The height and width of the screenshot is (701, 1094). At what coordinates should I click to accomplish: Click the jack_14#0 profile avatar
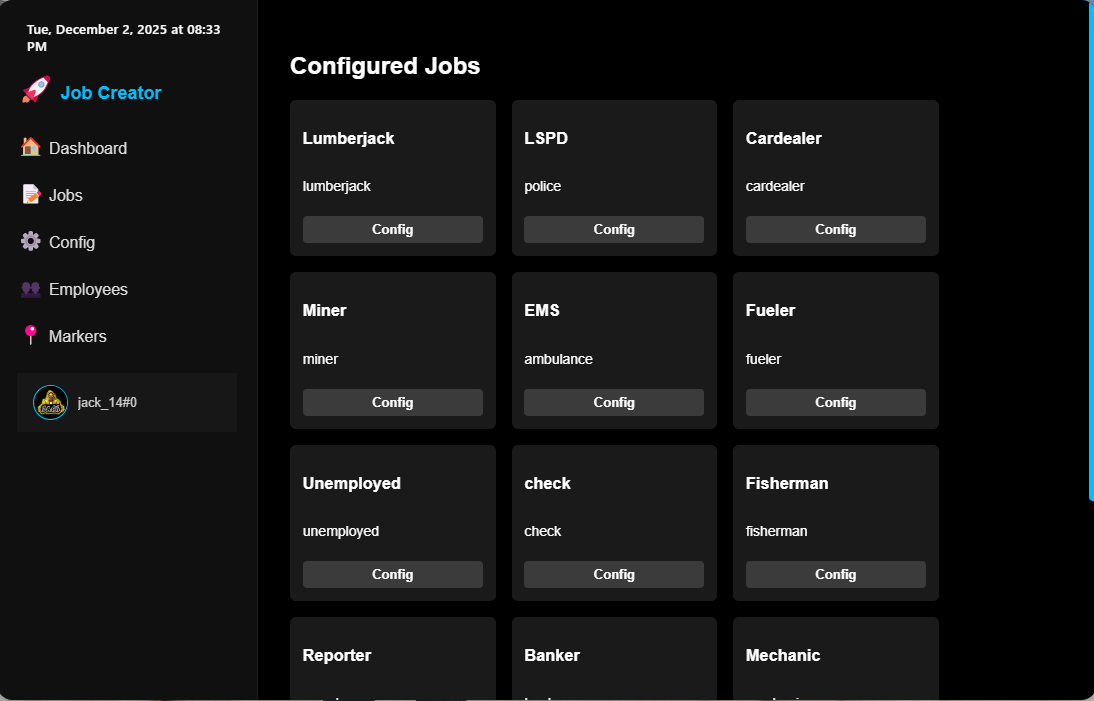(x=50, y=402)
